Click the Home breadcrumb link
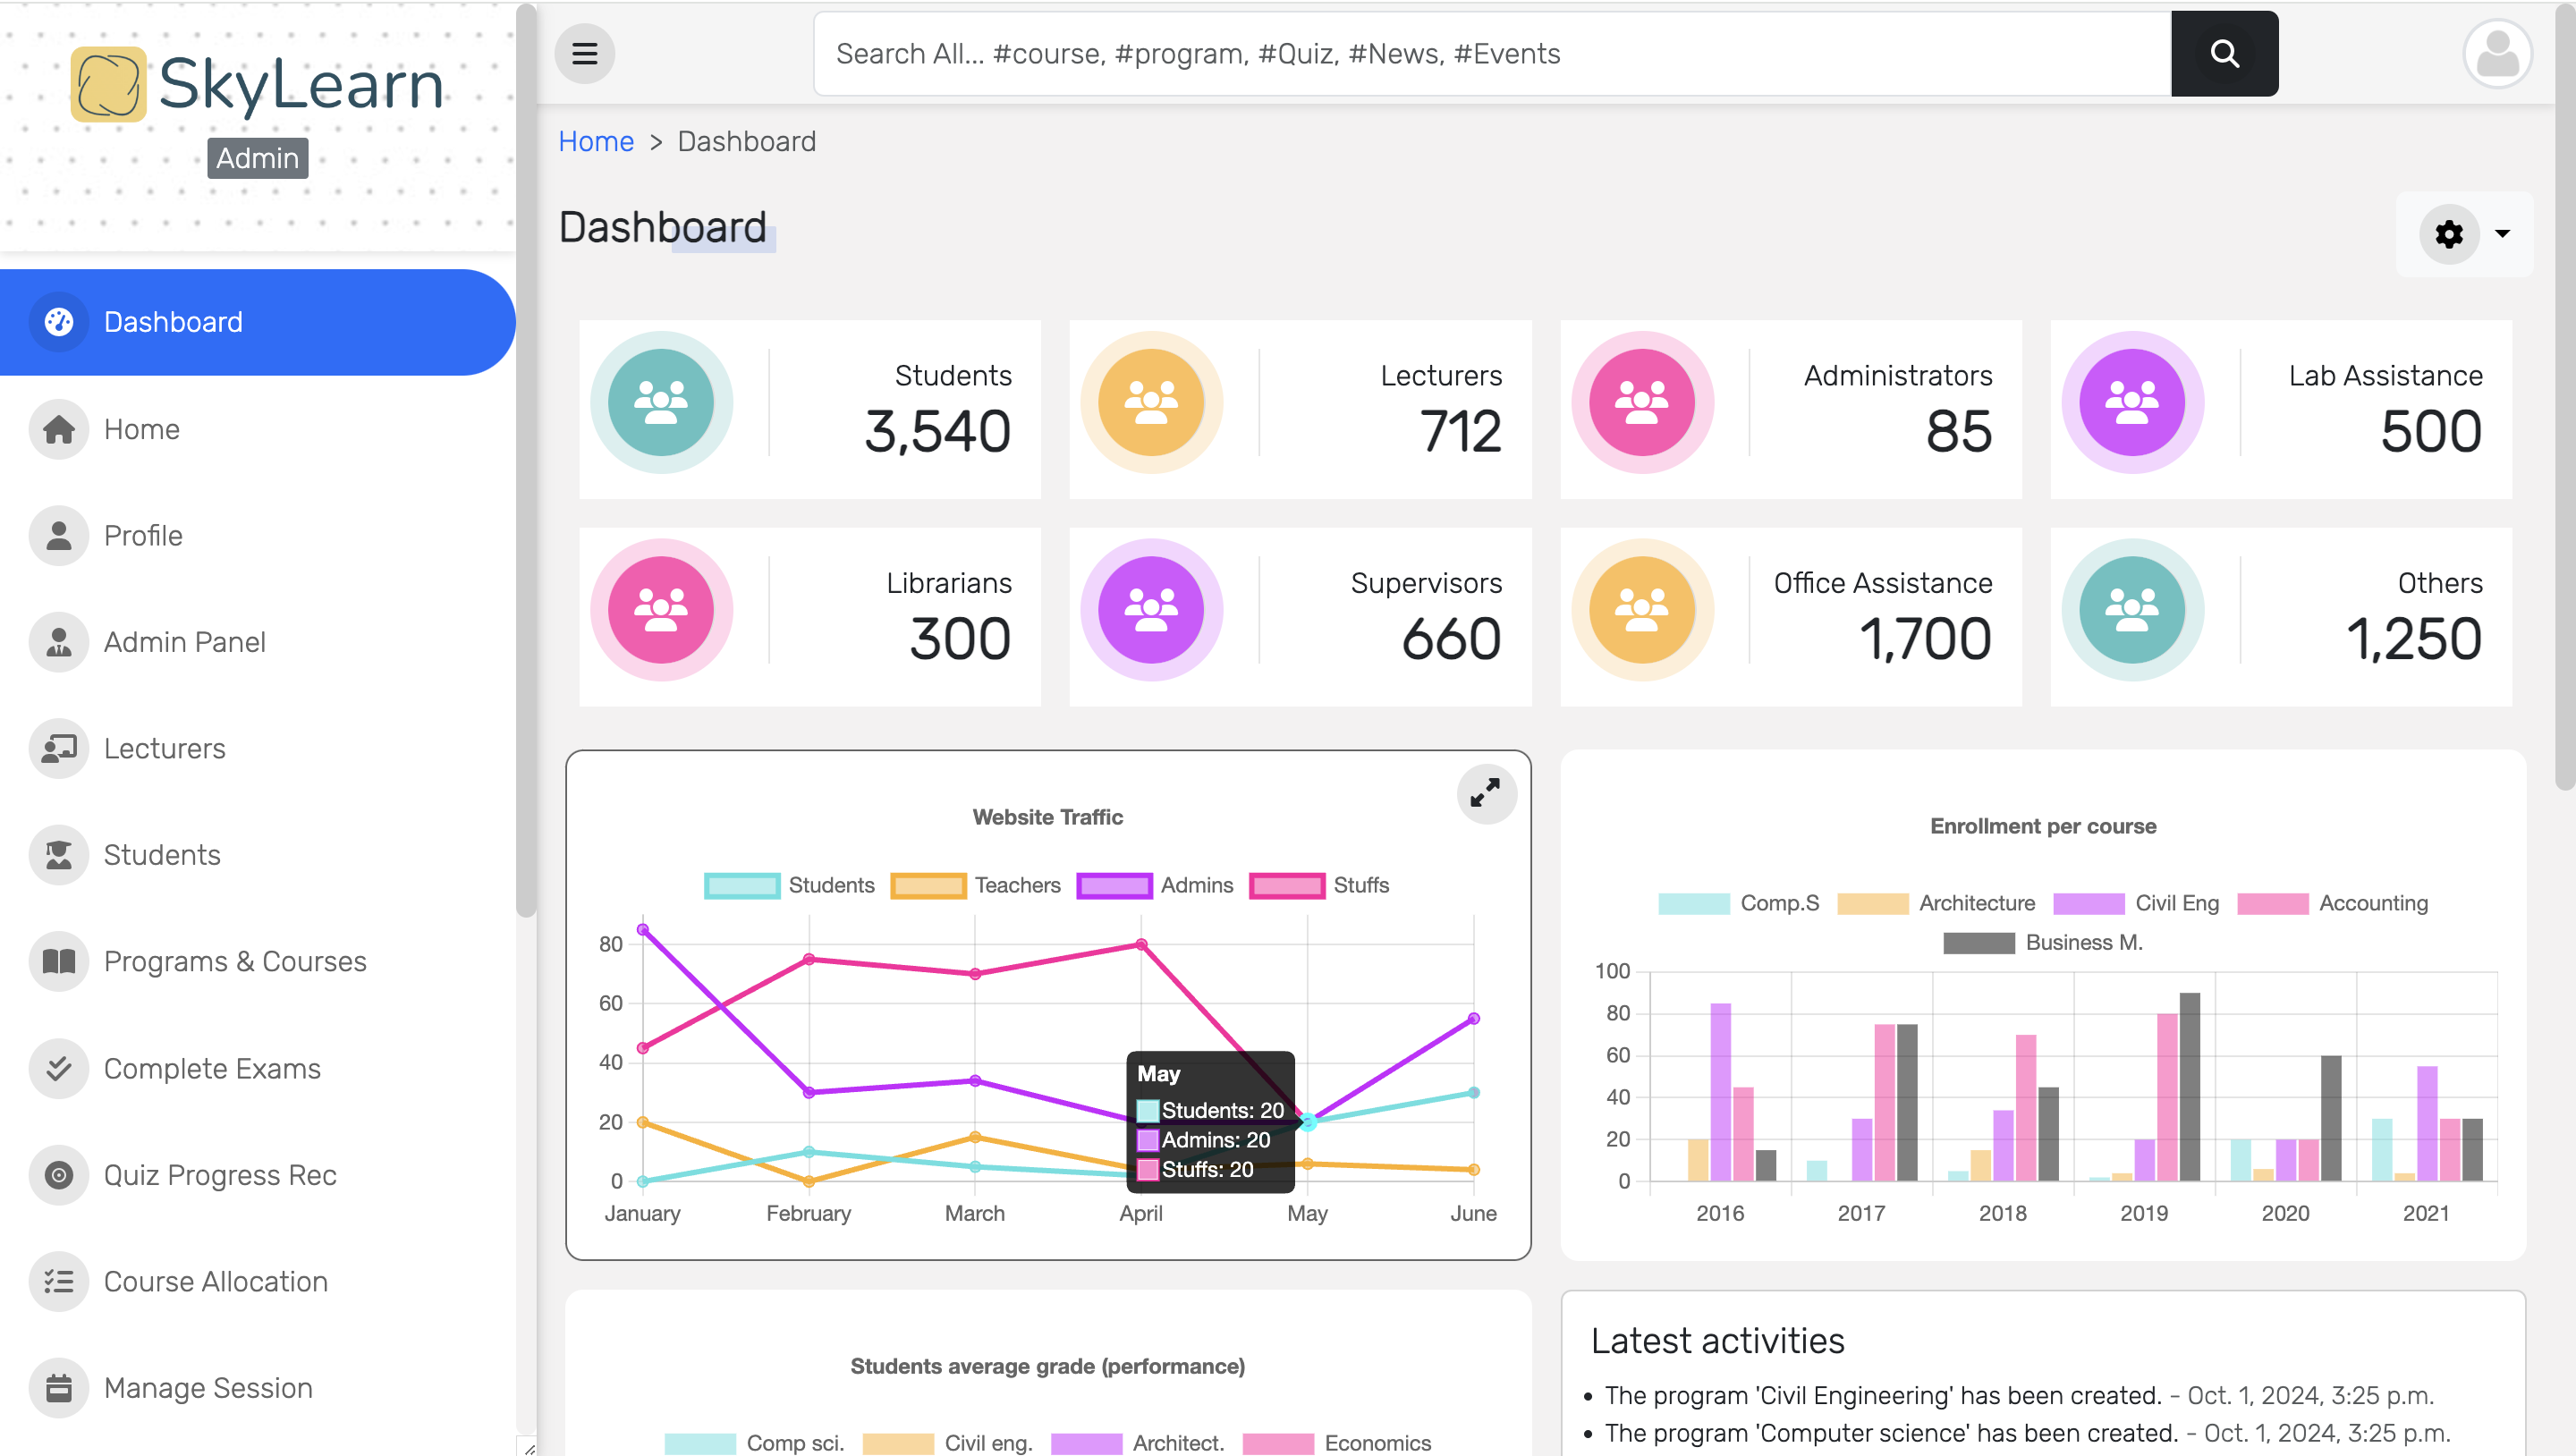 (595, 141)
